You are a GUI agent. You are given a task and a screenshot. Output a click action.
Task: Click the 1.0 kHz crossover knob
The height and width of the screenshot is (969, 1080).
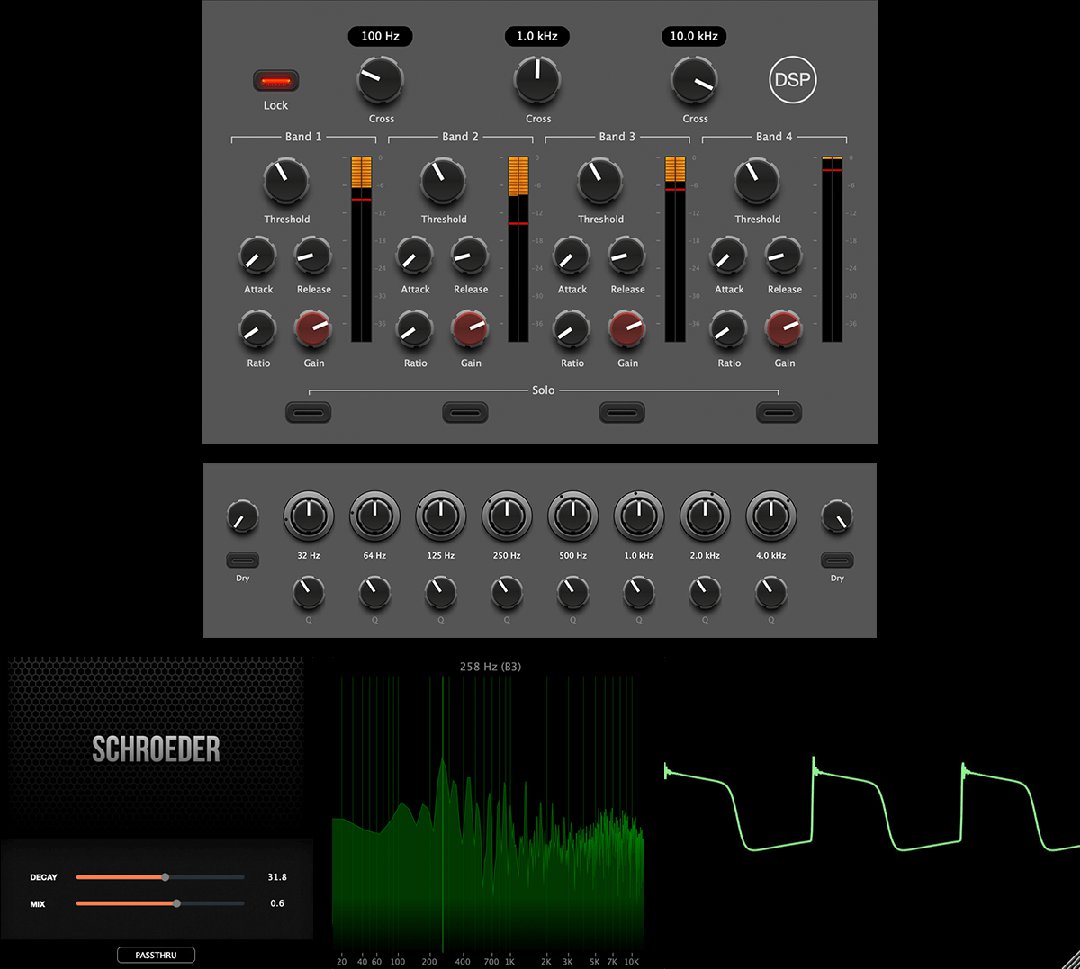(538, 81)
